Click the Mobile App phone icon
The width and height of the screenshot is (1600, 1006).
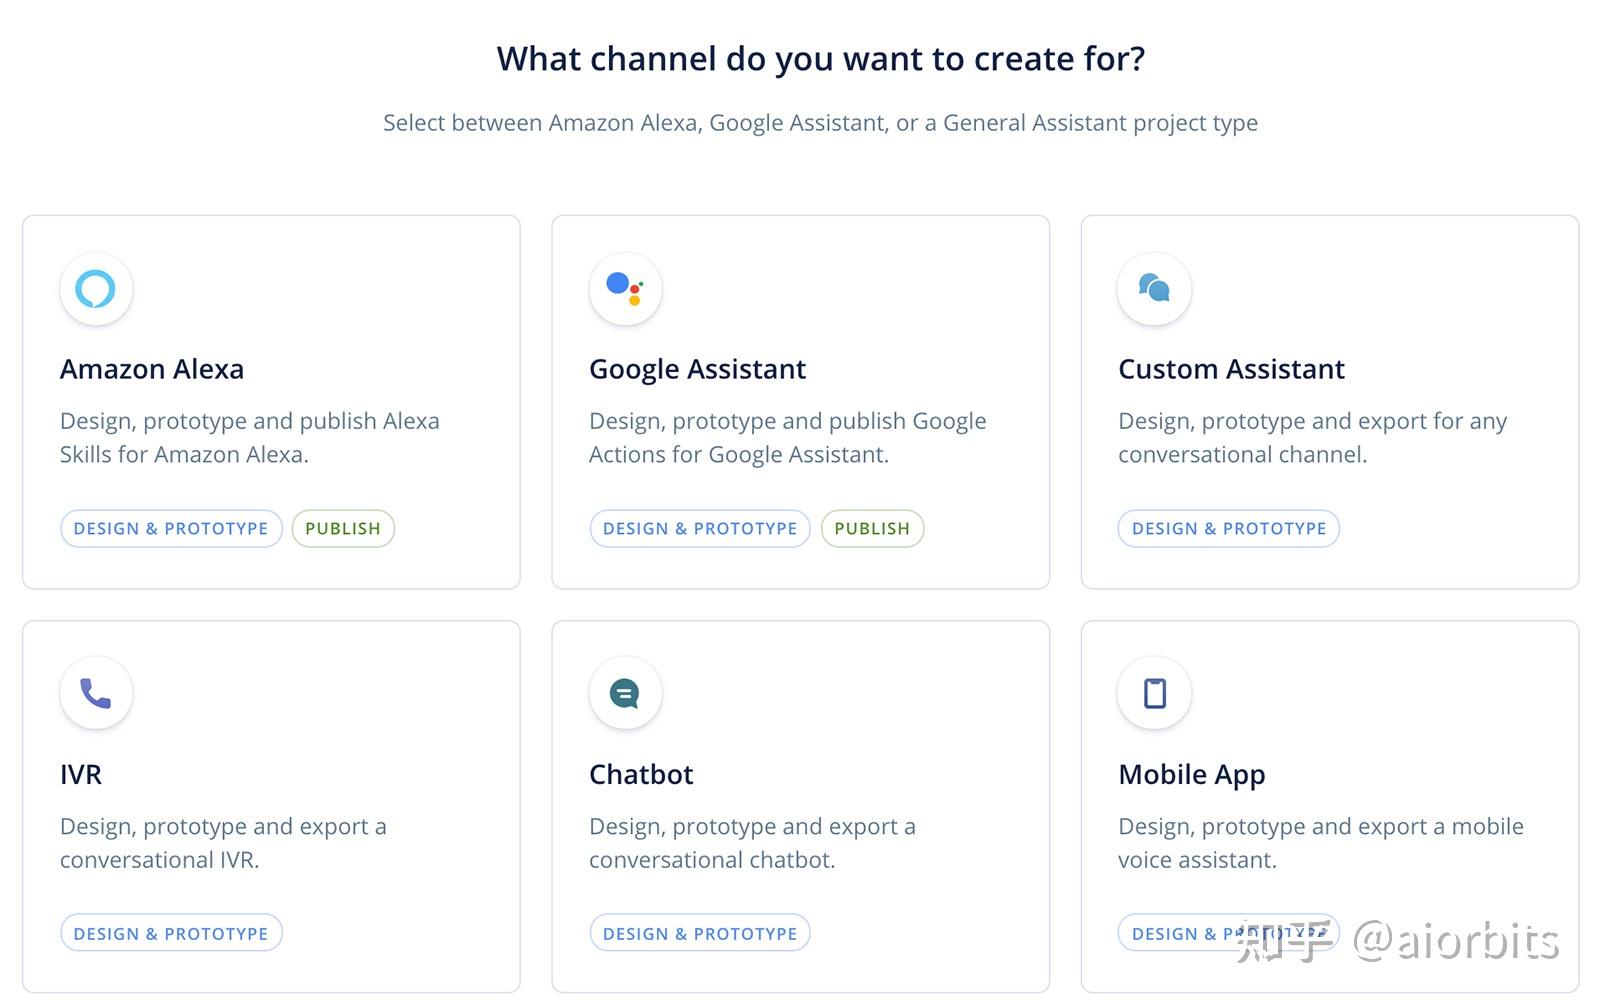[x=1154, y=693]
